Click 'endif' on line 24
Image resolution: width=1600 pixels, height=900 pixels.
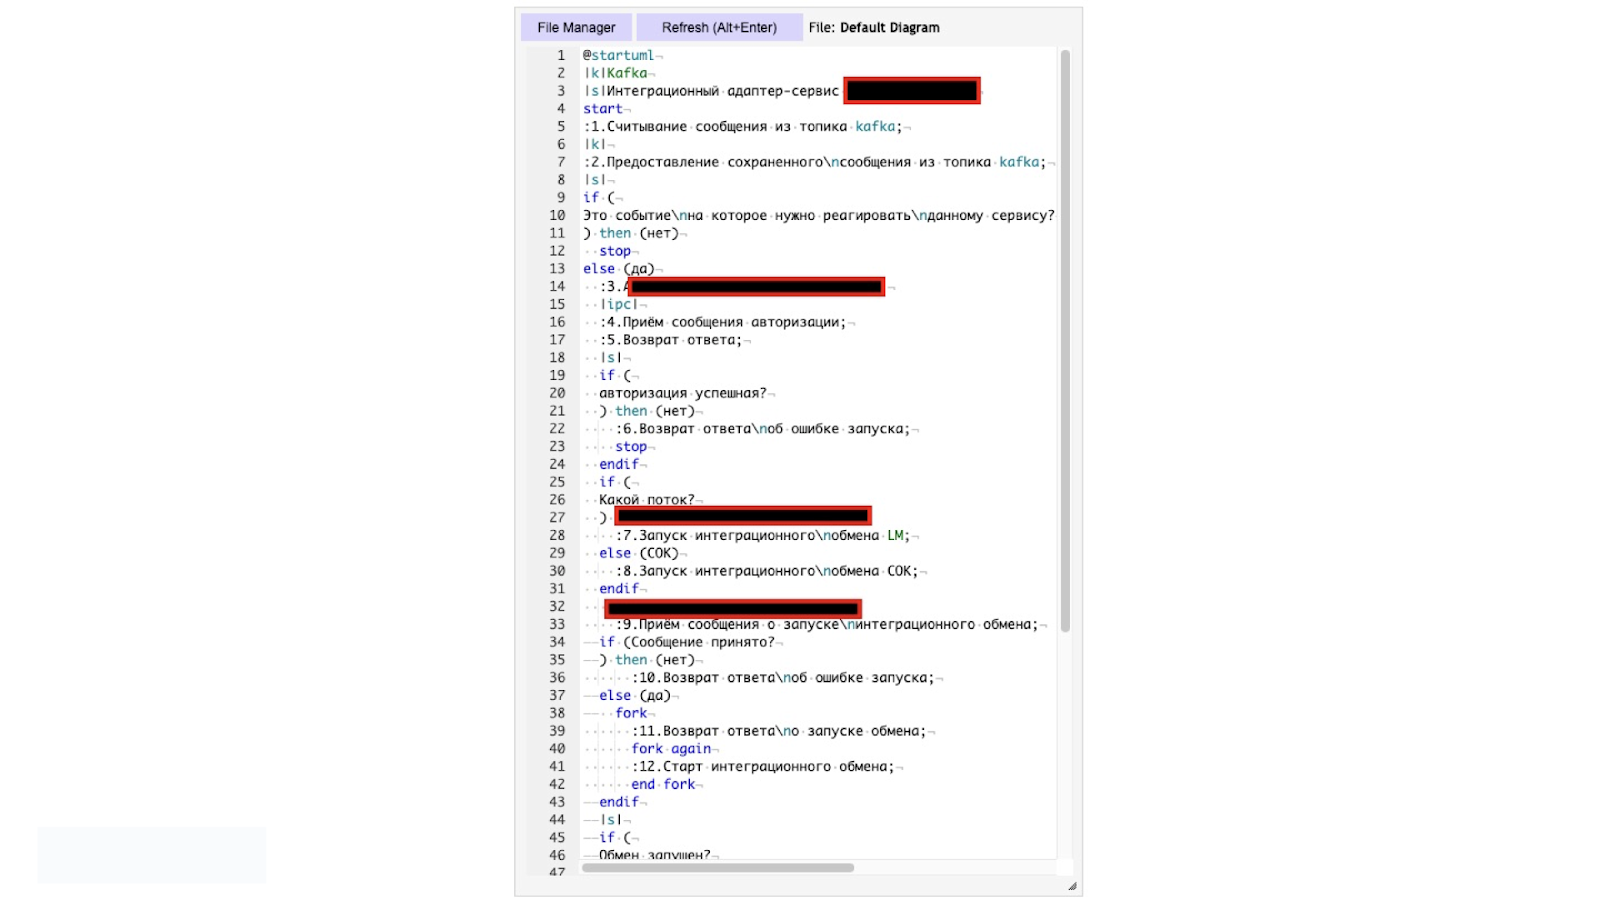point(619,465)
